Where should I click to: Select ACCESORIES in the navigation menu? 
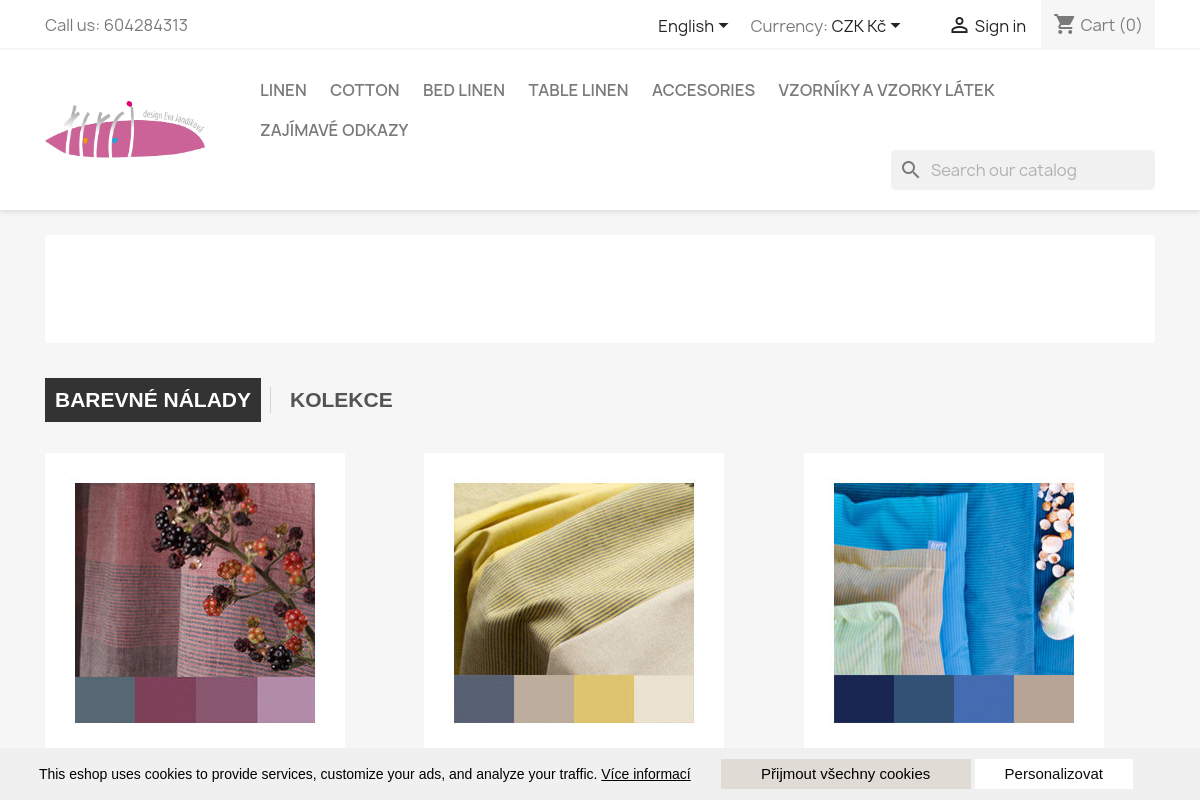click(703, 90)
